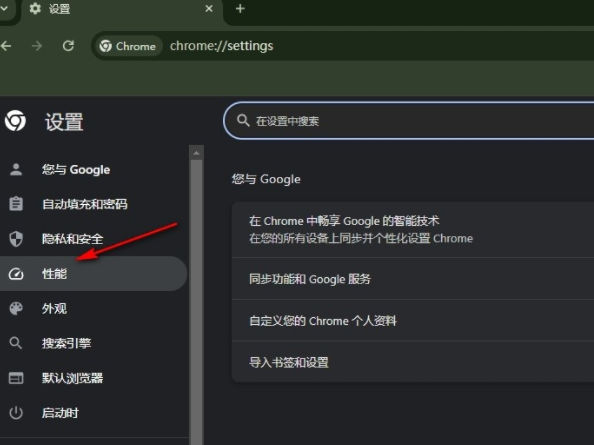The image size is (594, 445).
Task: Open 隐私和安全 section
Action: pyautogui.click(x=94, y=239)
